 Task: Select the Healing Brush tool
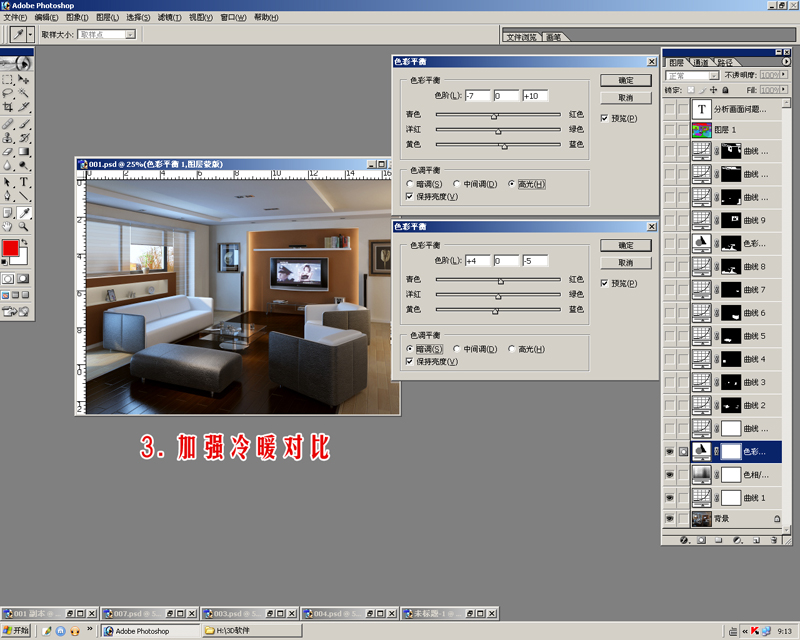8,124
